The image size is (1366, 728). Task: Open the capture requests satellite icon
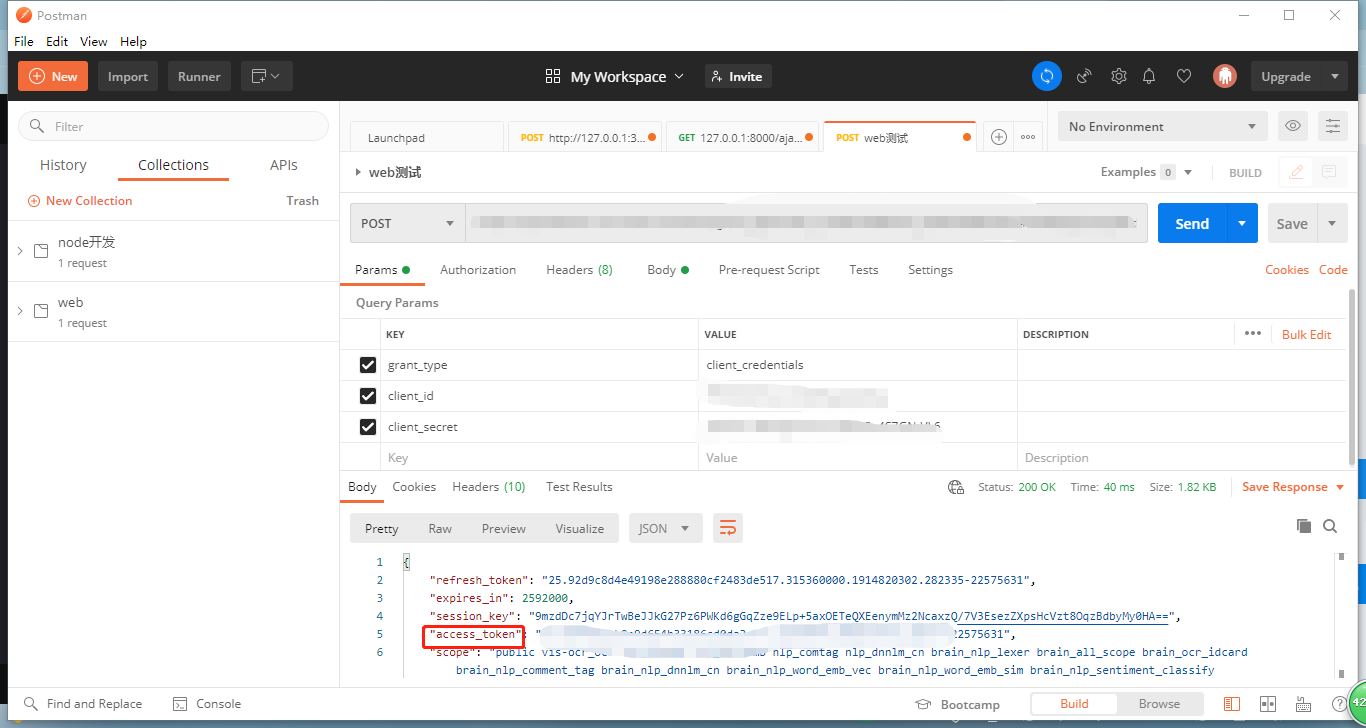tap(1084, 76)
